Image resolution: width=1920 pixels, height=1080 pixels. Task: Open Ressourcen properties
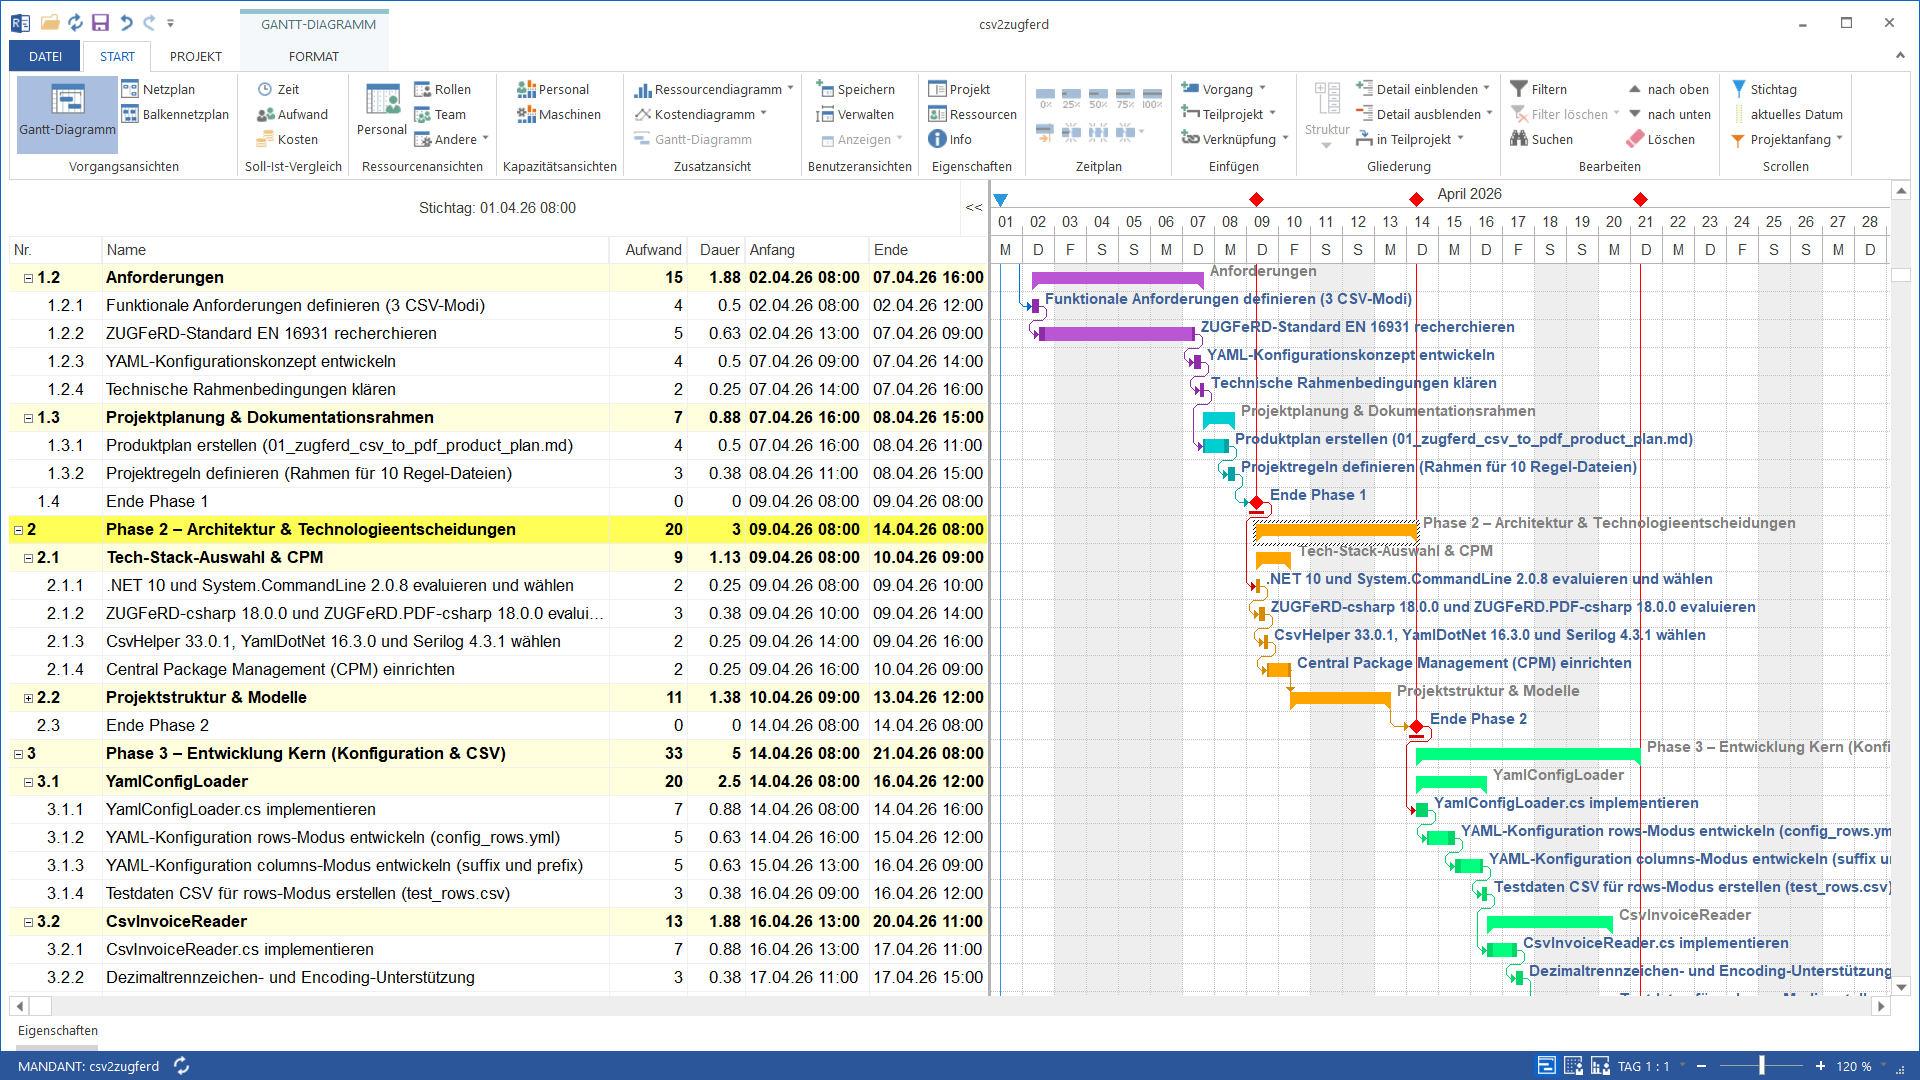[x=973, y=114]
